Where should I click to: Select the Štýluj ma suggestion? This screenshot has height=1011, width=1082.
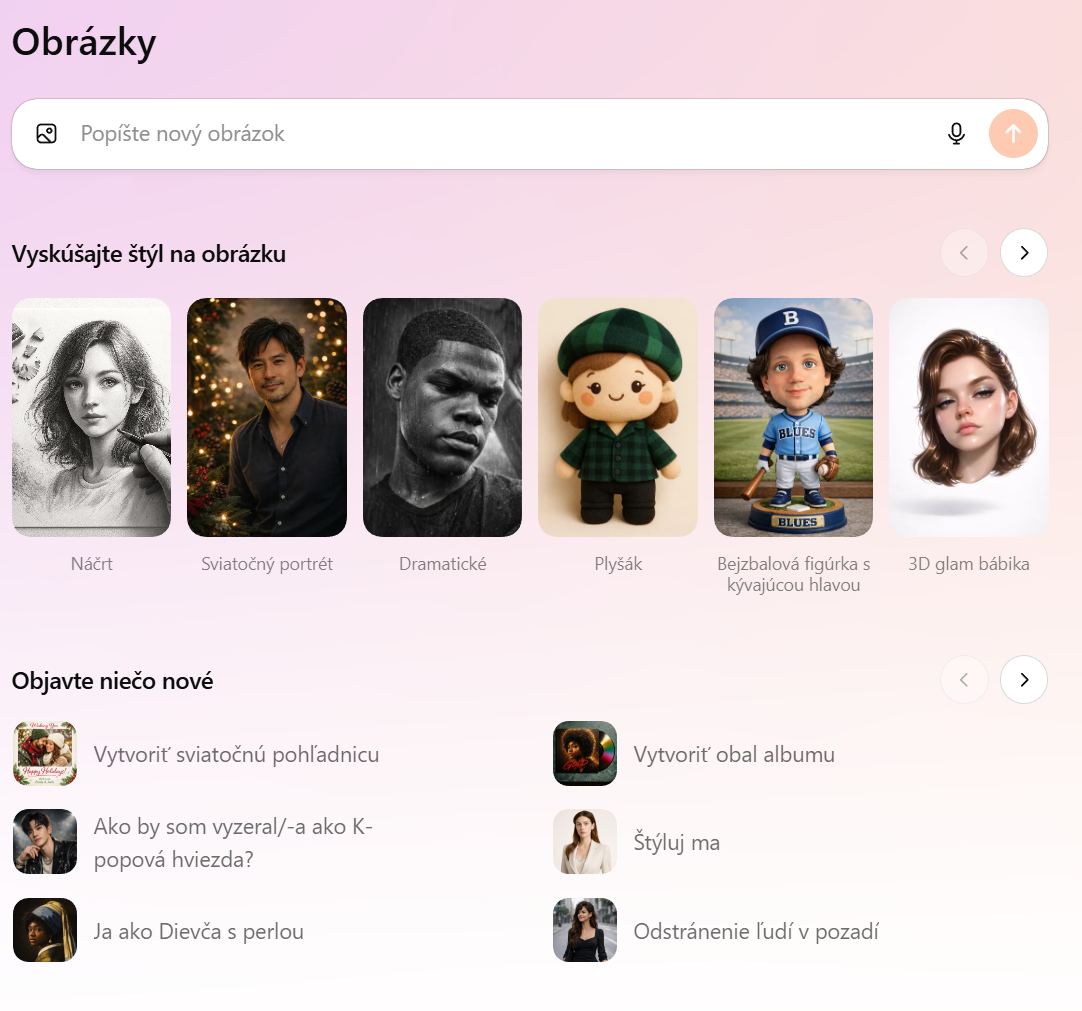(x=676, y=843)
